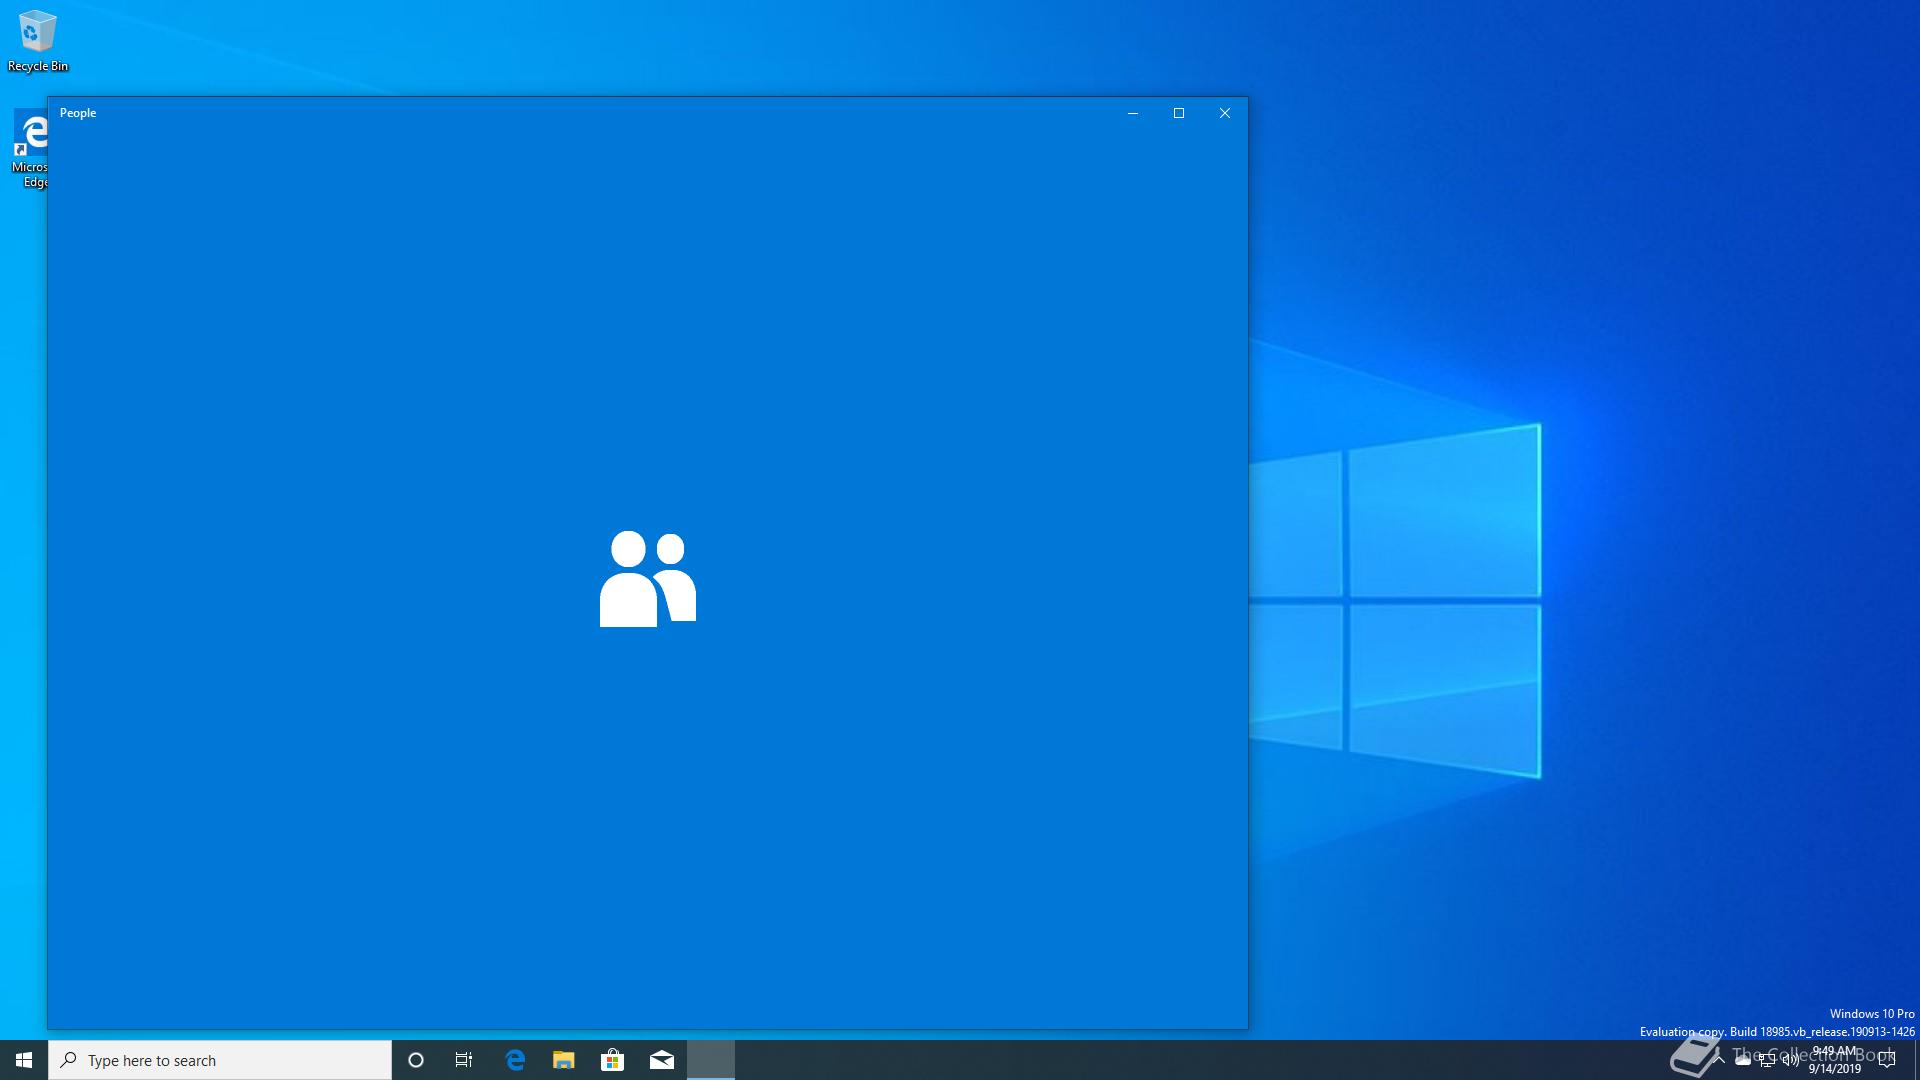
Task: Open Task View
Action: coord(464,1060)
